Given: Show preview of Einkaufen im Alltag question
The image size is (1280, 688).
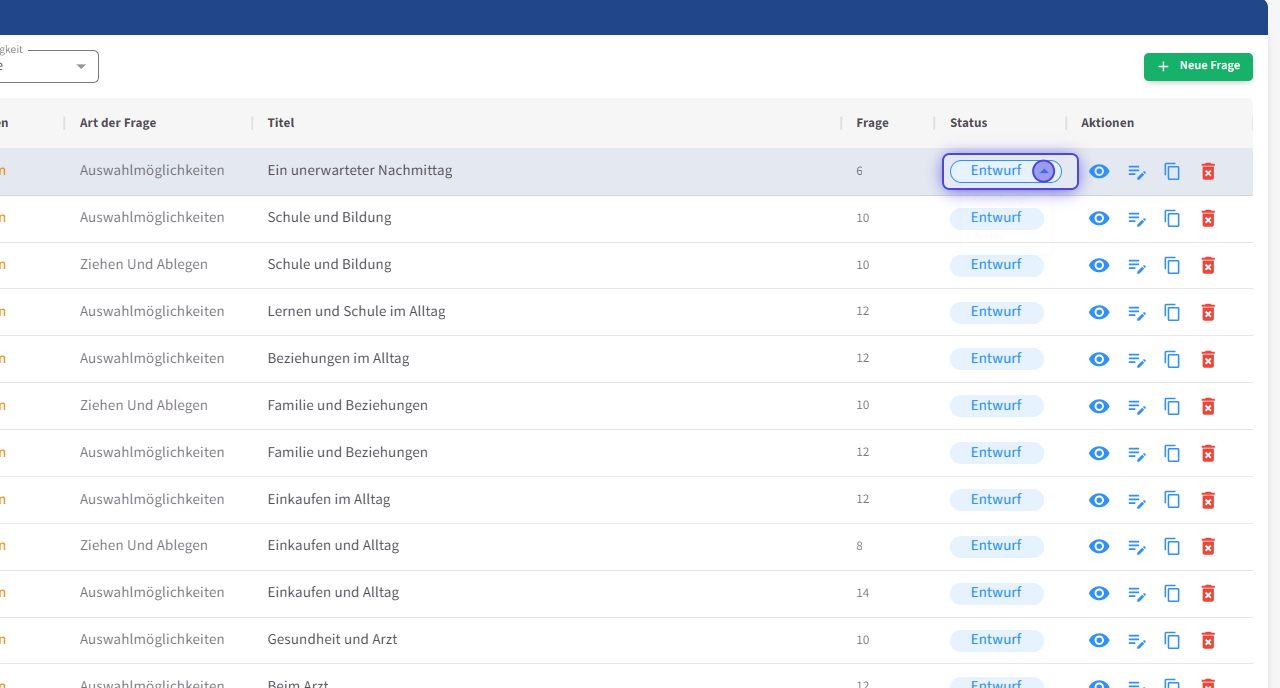Looking at the screenshot, I should click(1099, 500).
